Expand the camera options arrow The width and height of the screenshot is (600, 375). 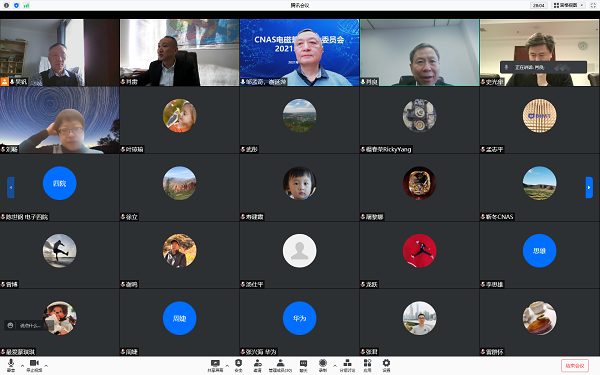click(46, 366)
